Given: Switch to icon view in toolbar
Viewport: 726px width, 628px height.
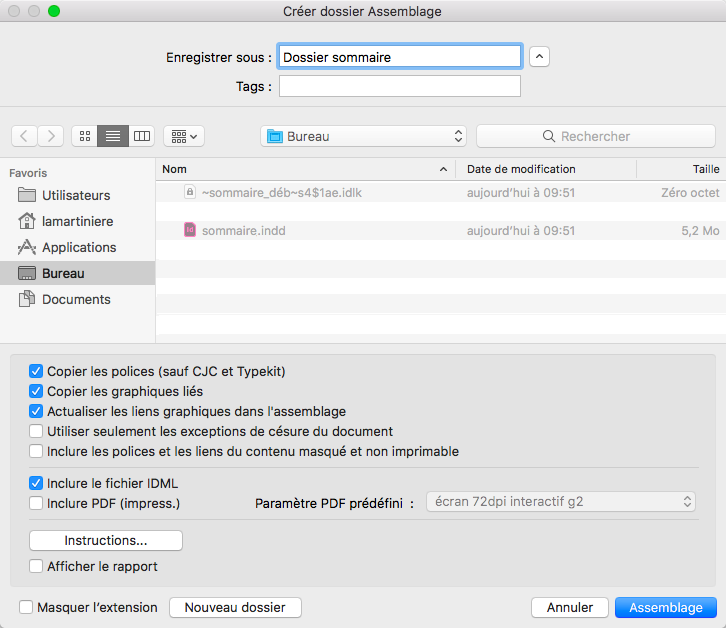Looking at the screenshot, I should coord(84,136).
